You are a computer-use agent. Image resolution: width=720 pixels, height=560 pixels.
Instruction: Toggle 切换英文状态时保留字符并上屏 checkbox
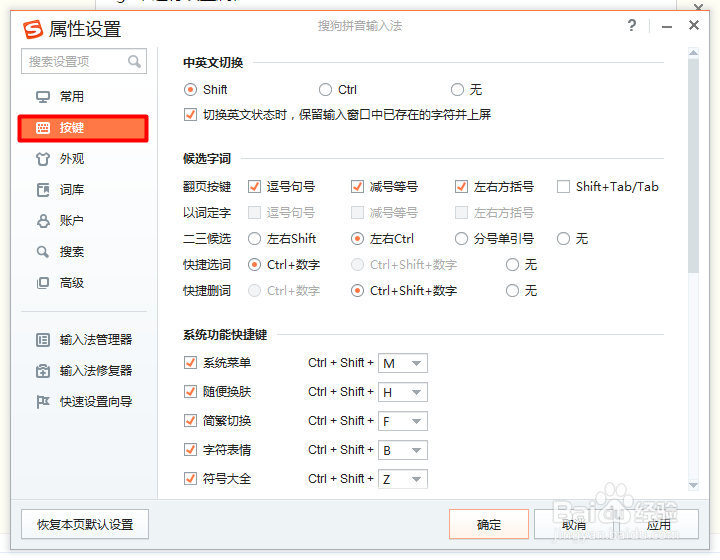pyautogui.click(x=190, y=115)
